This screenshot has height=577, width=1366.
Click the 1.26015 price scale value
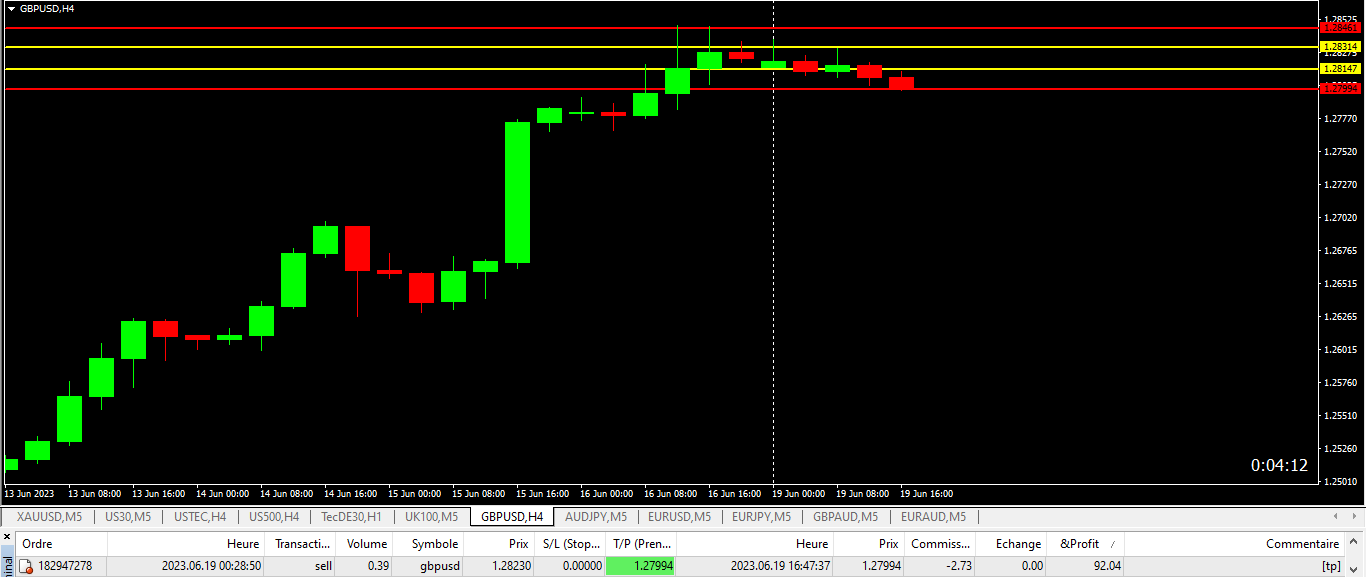1341,350
